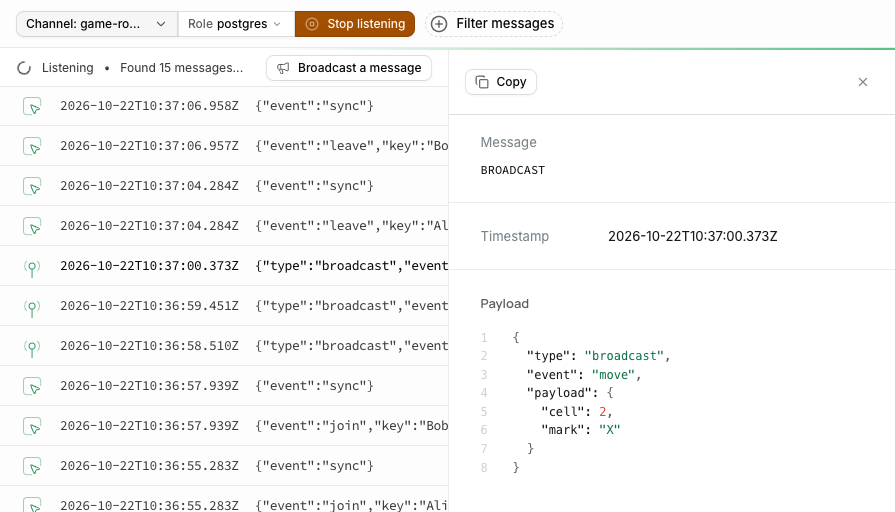Viewport: 895px width, 512px height.
Task: Select broadcast icon of 10:36:58.510Z row
Action: coord(32,347)
